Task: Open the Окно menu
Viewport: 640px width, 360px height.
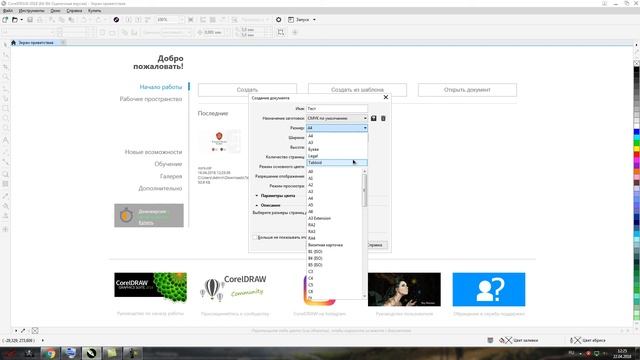Action: click(55, 11)
